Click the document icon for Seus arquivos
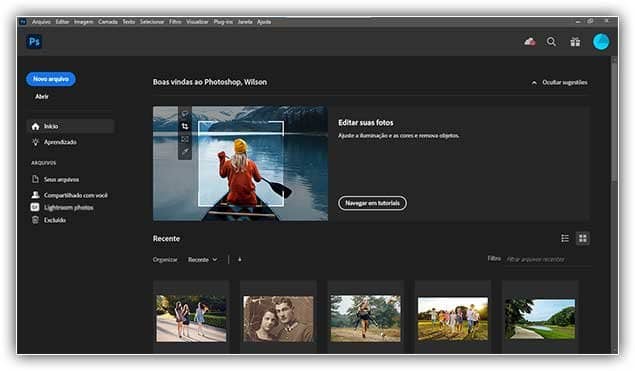Image resolution: width=635 pixels, height=371 pixels. [x=36, y=179]
